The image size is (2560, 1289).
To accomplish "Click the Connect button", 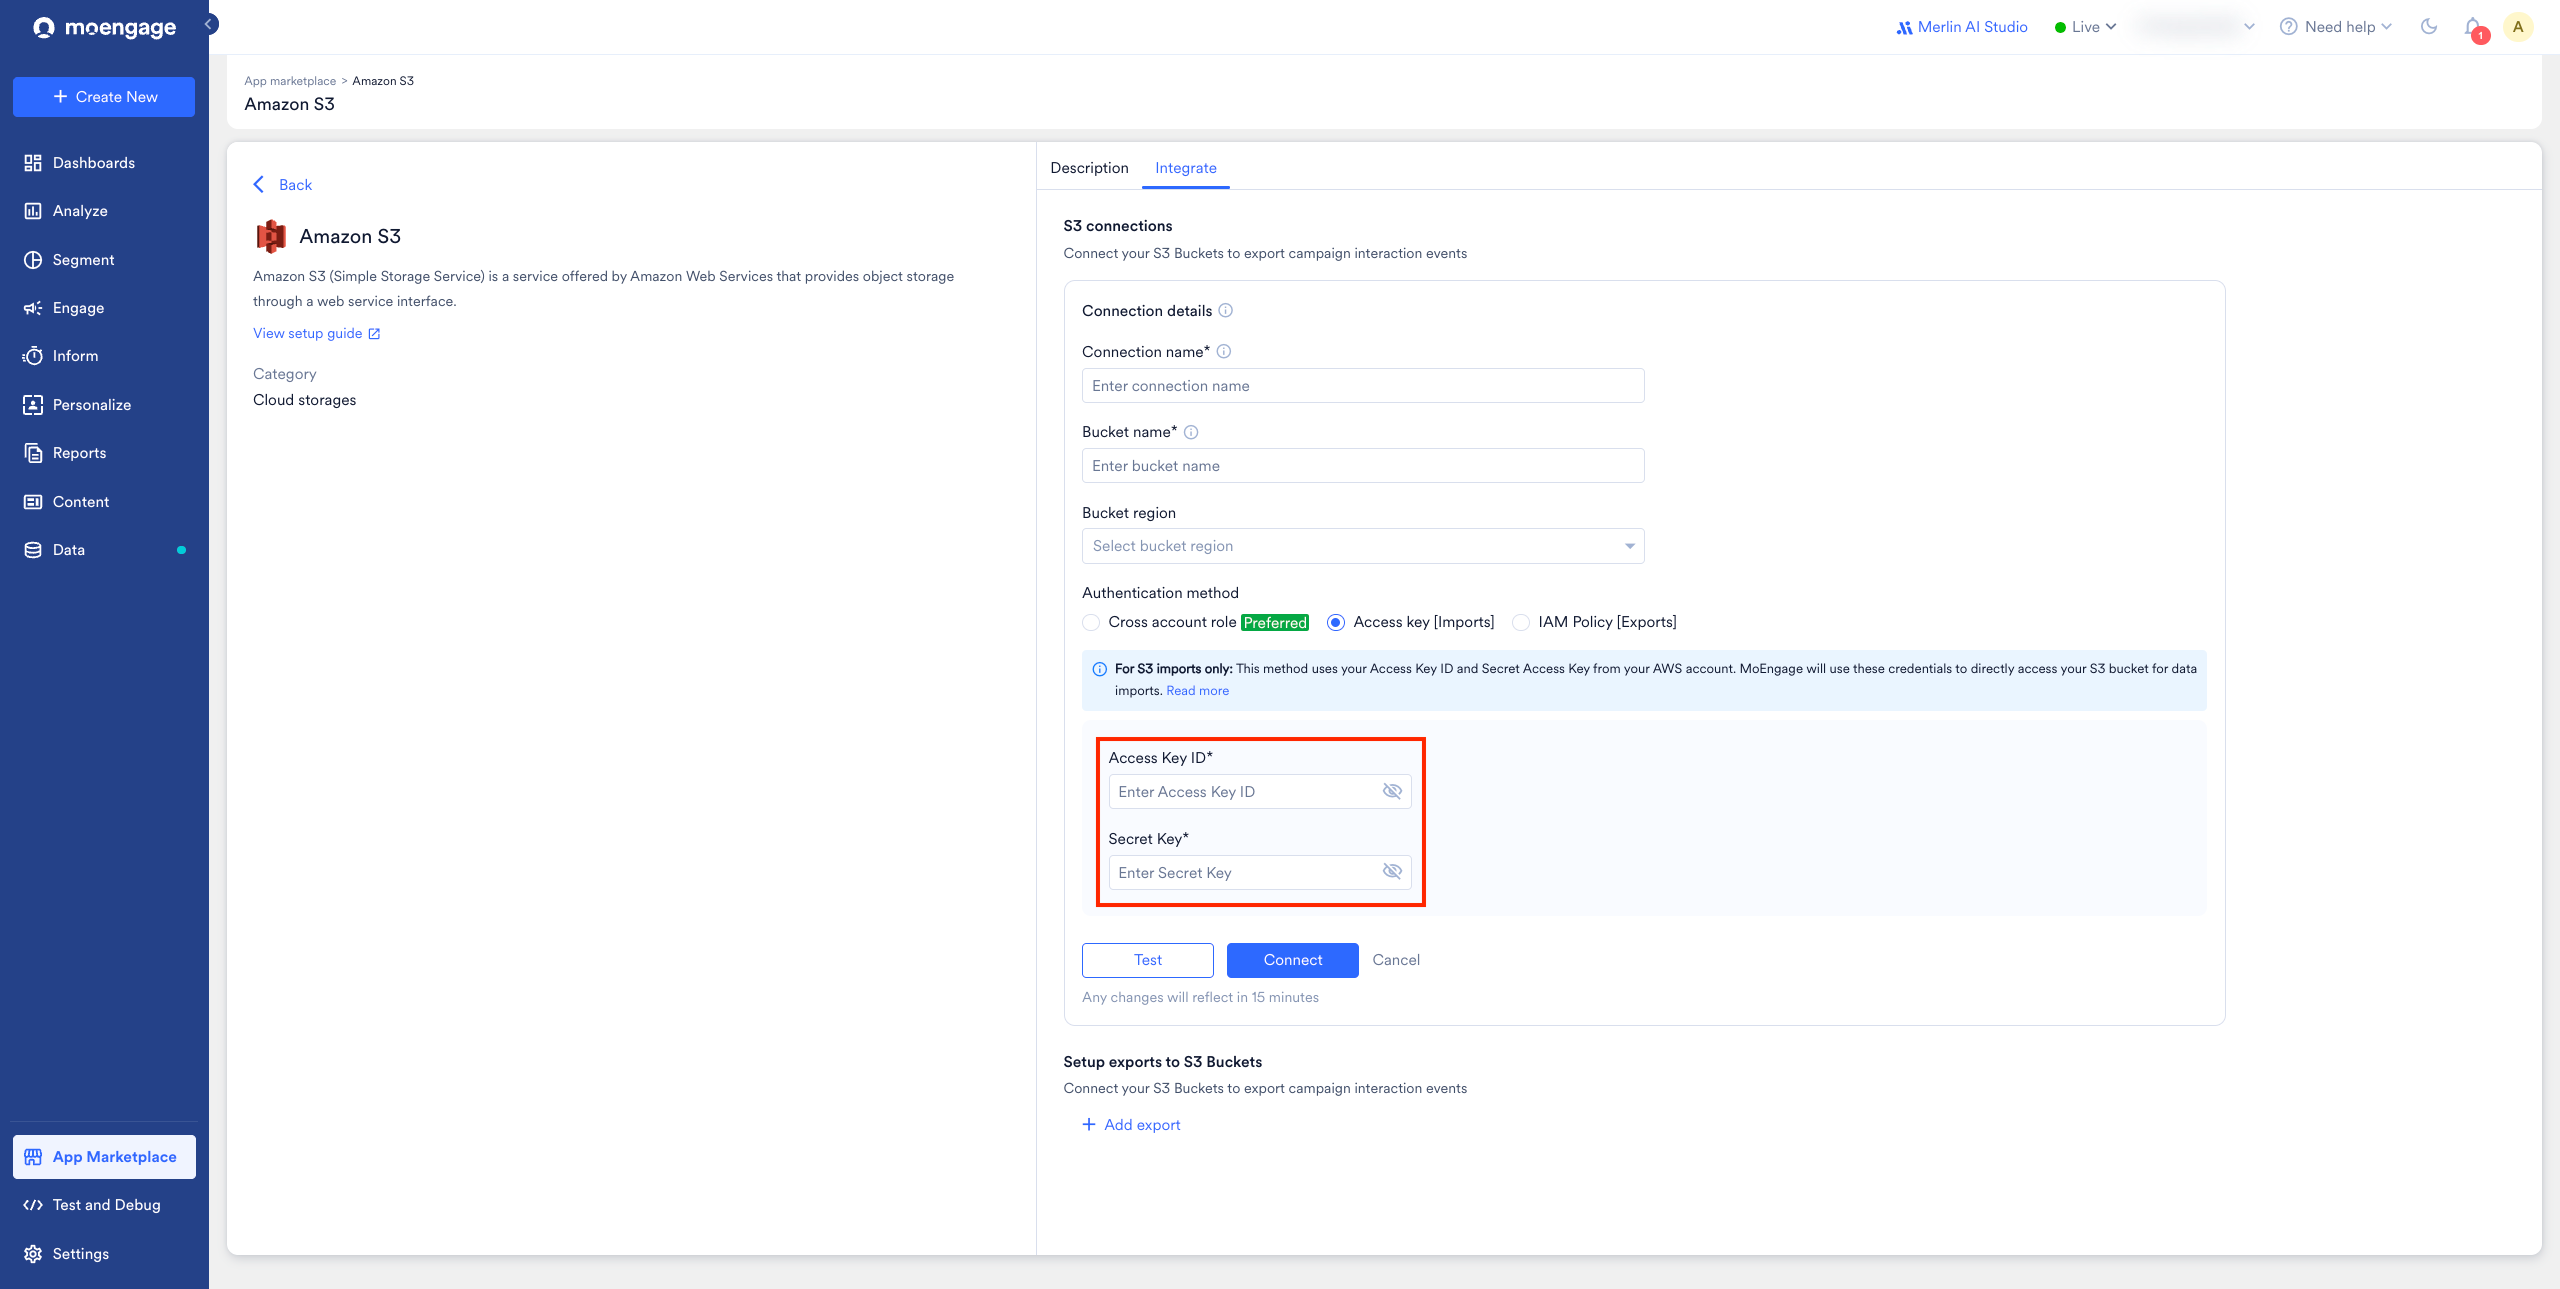I will point(1293,960).
